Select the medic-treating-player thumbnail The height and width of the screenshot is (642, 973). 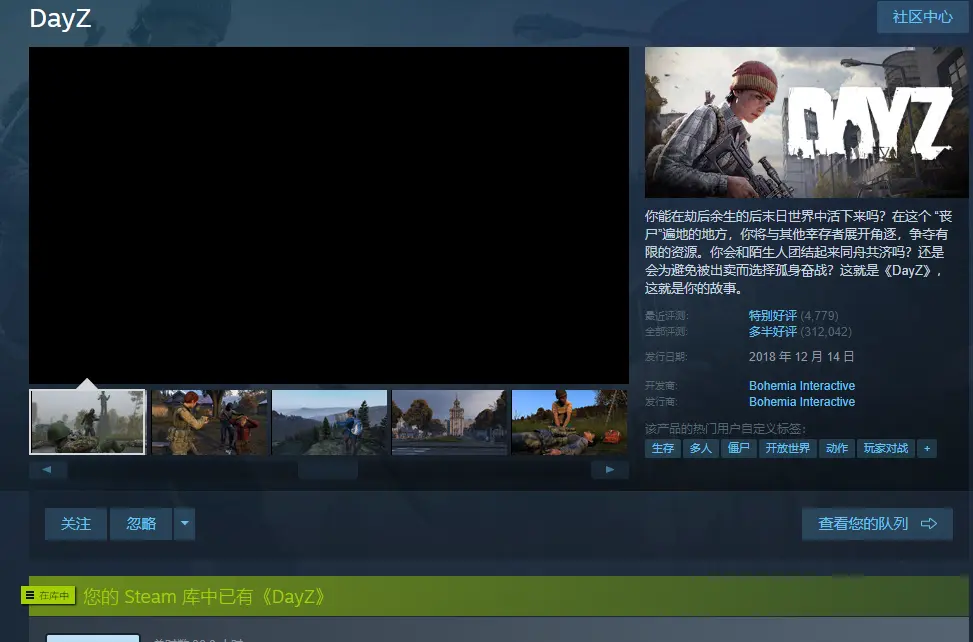pos(570,422)
